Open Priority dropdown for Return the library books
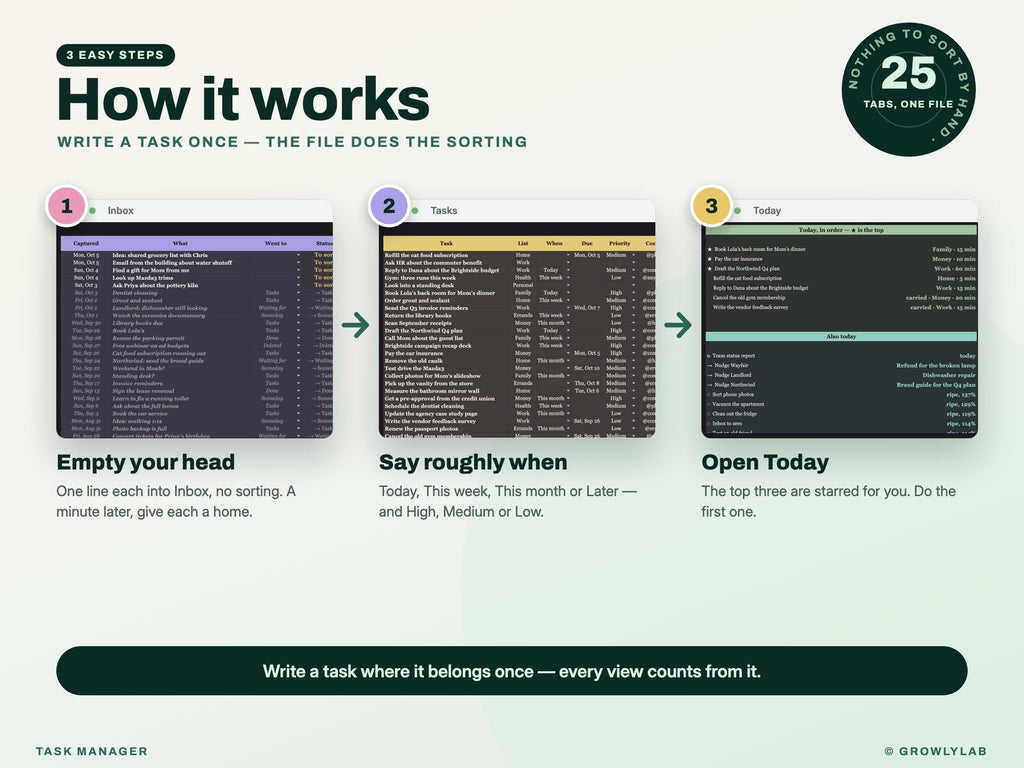 tap(633, 315)
